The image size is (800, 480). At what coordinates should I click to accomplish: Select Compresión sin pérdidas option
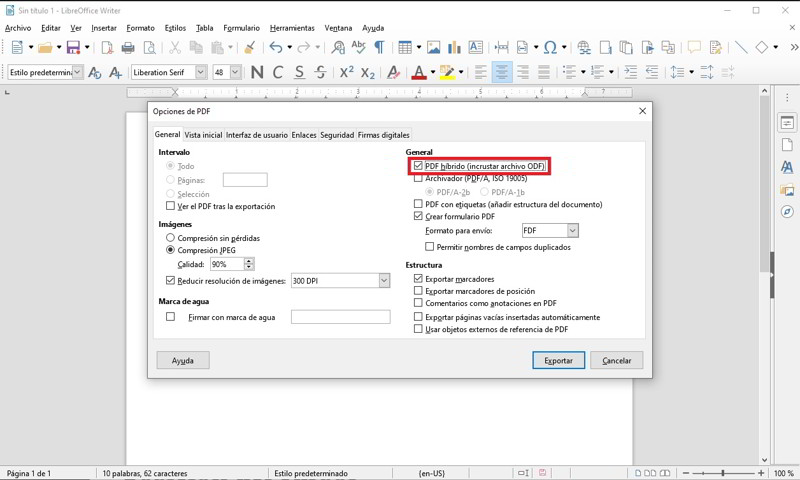coord(170,238)
